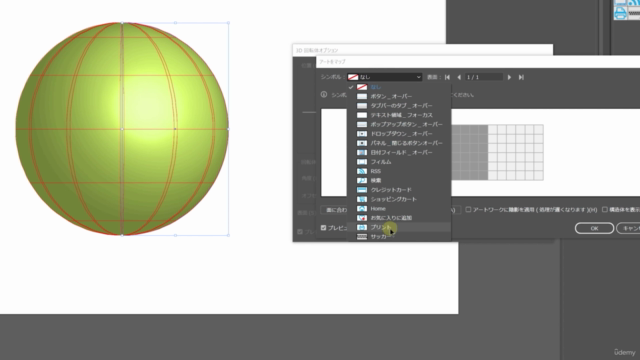640x360 pixels.
Task: Pick サッカー symbol at list bottom
Action: click(x=399, y=237)
